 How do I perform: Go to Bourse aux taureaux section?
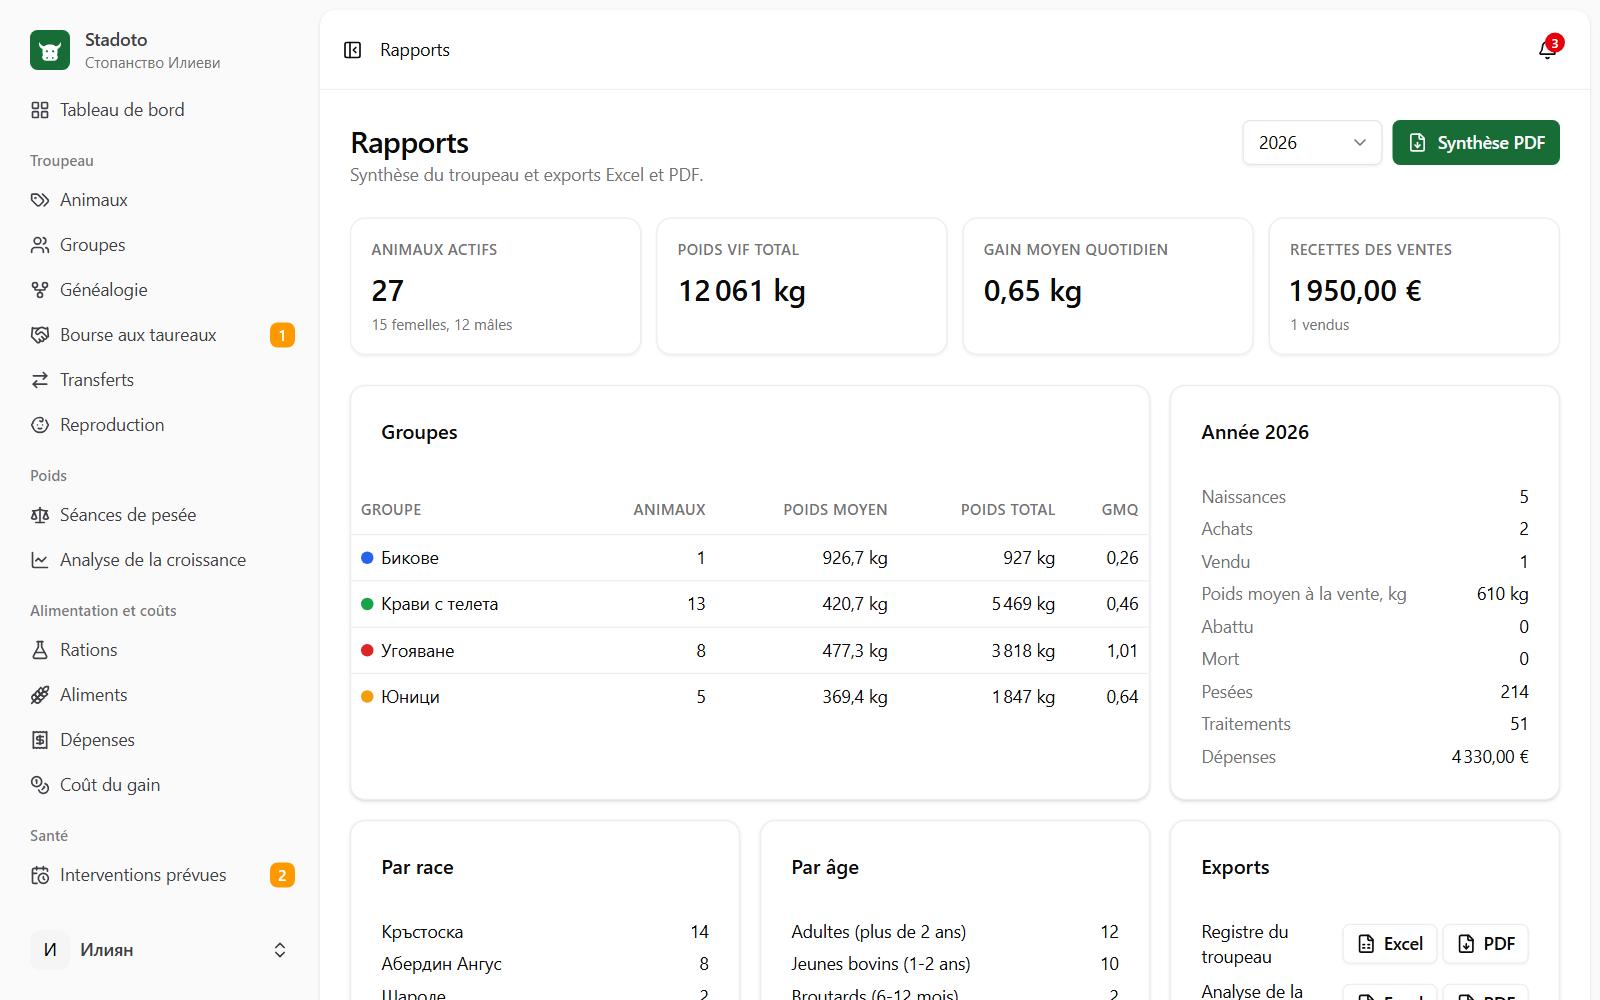tap(160, 335)
